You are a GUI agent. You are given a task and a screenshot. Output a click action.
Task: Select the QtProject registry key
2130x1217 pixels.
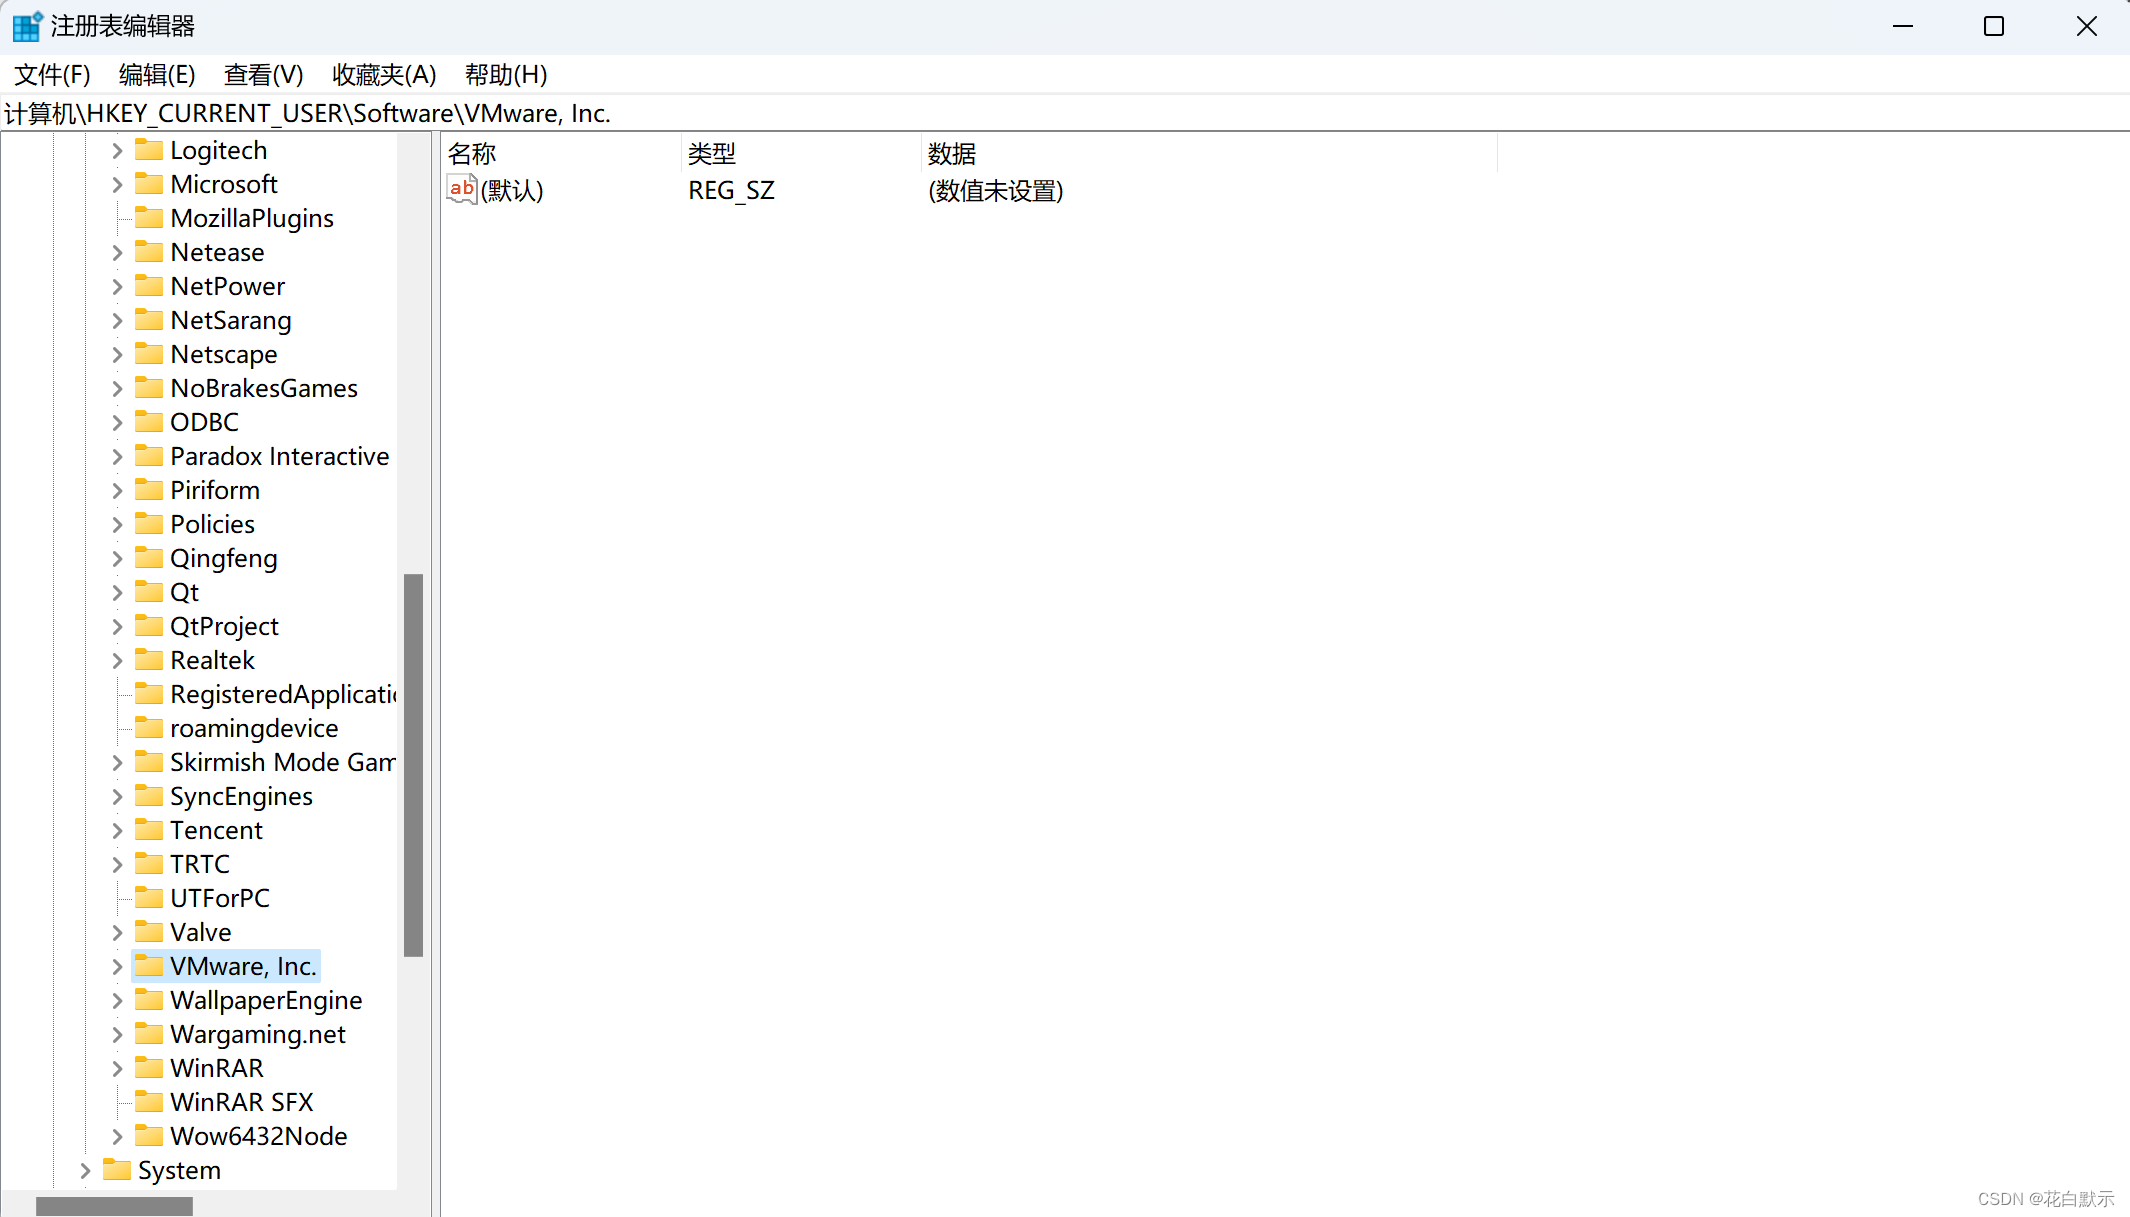[224, 625]
